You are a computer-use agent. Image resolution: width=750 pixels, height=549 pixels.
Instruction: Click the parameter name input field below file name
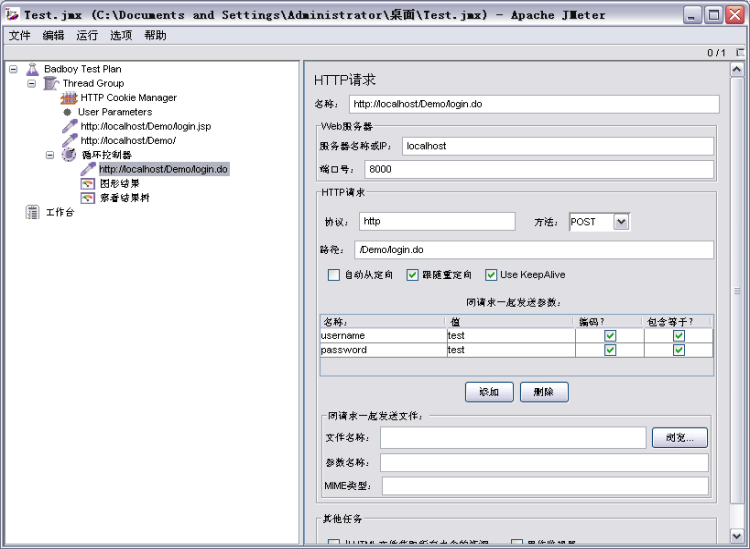544,462
